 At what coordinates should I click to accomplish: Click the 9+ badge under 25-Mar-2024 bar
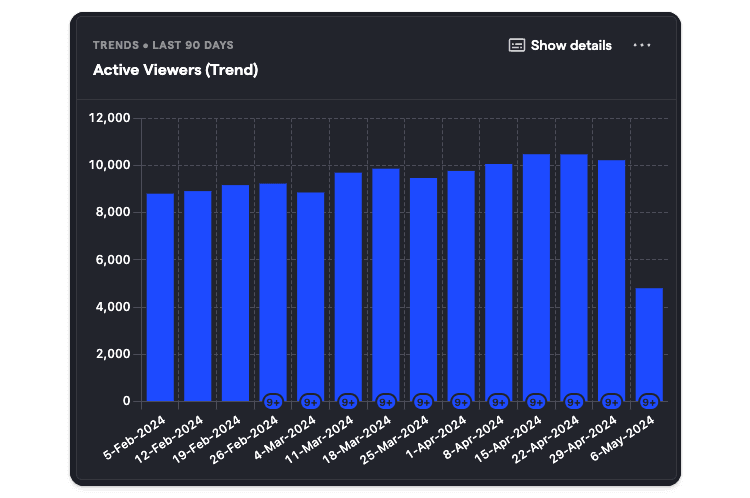[x=424, y=402]
